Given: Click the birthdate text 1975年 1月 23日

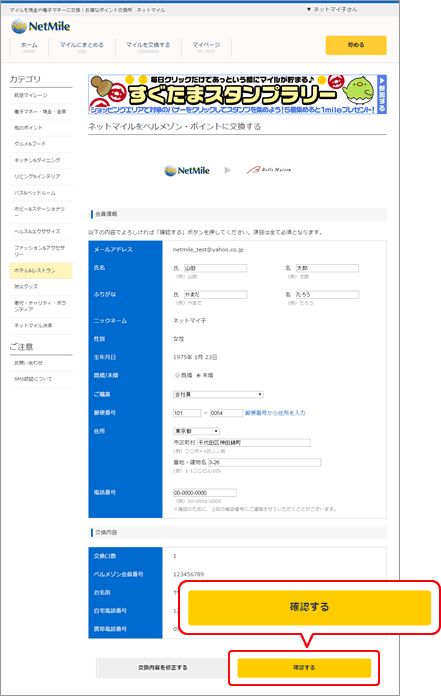Looking at the screenshot, I should 195,357.
